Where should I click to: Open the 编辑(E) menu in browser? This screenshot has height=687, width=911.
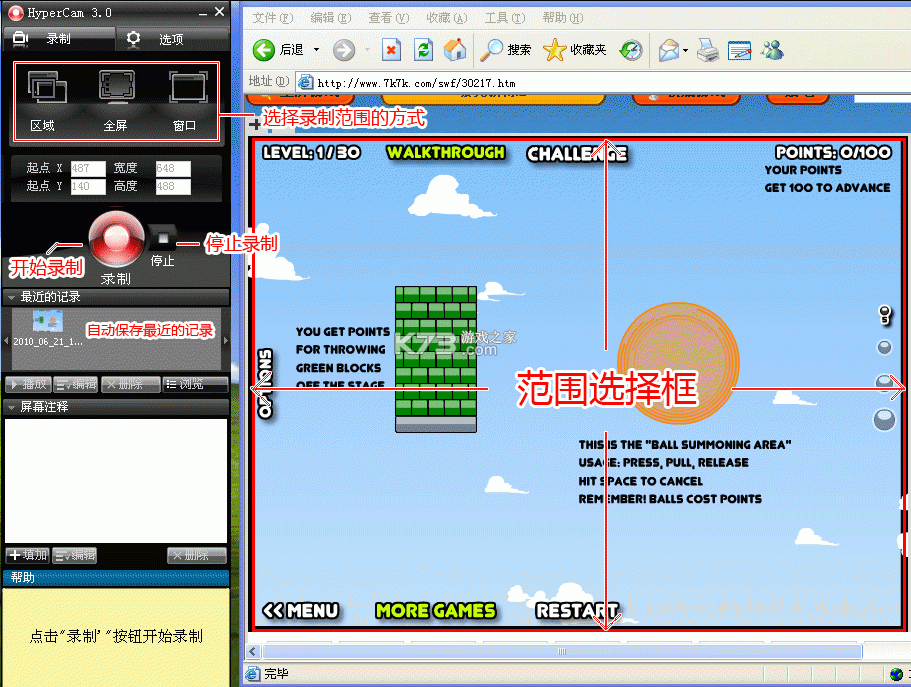[331, 18]
